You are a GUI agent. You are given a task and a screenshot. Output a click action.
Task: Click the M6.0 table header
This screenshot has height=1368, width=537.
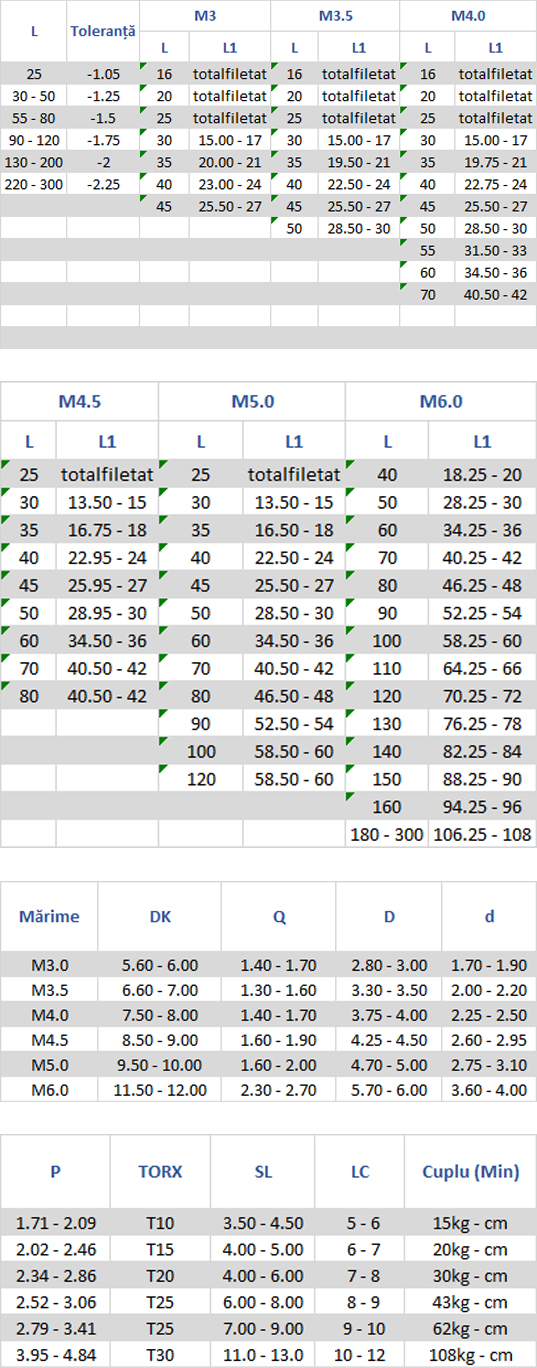tap(441, 401)
